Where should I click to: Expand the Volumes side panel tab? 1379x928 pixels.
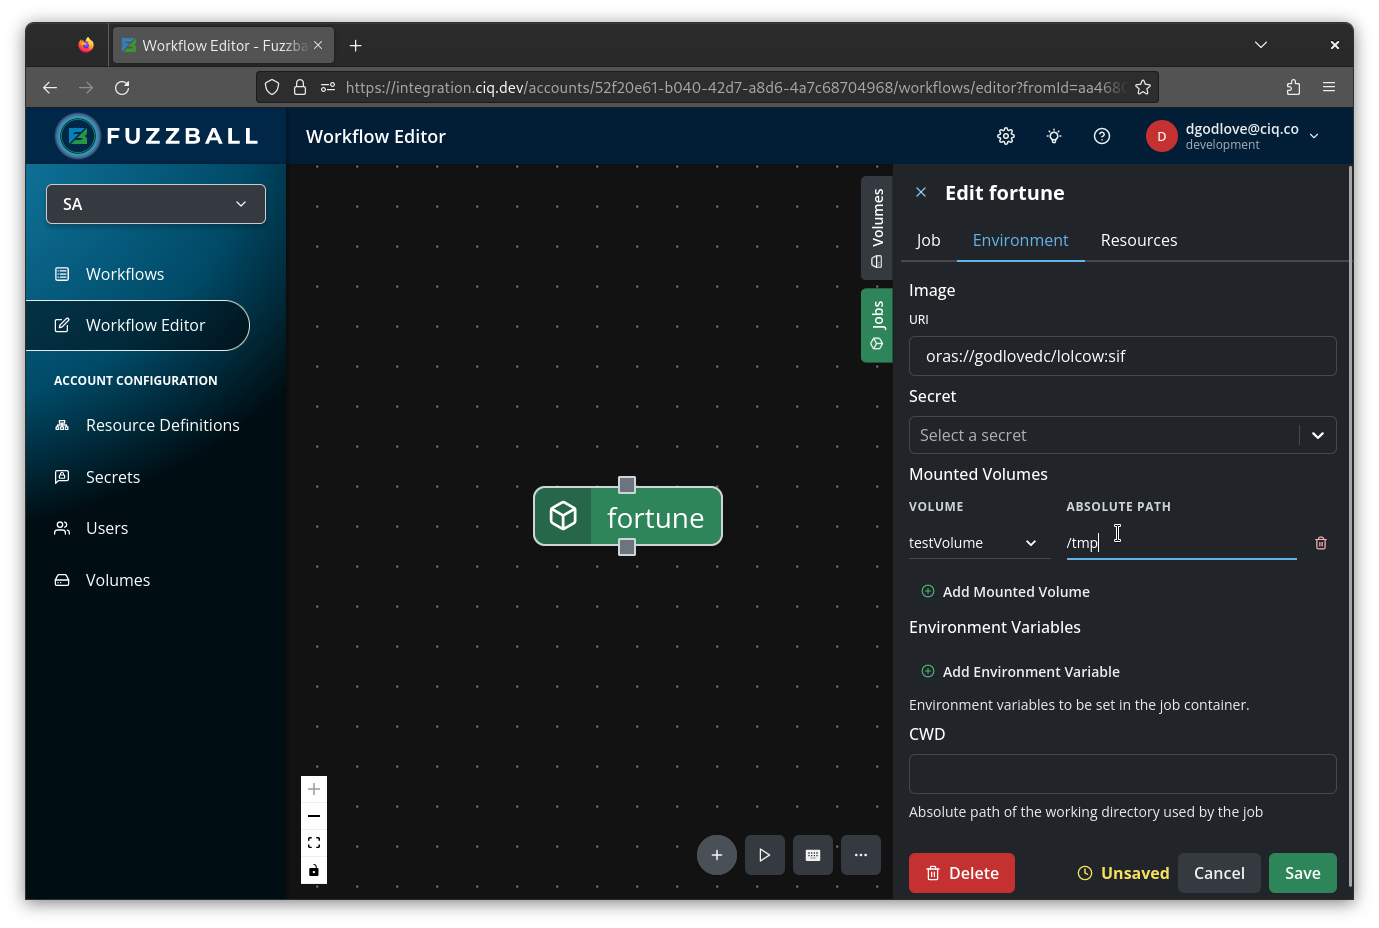pyautogui.click(x=877, y=228)
